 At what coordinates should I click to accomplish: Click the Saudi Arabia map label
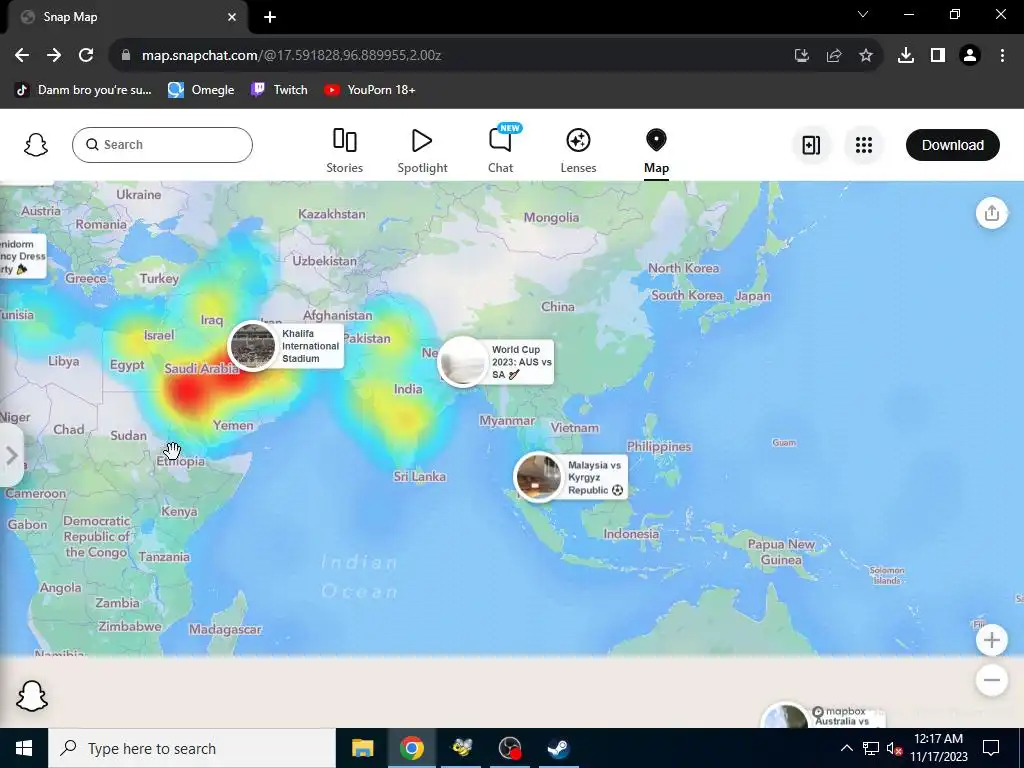click(202, 368)
